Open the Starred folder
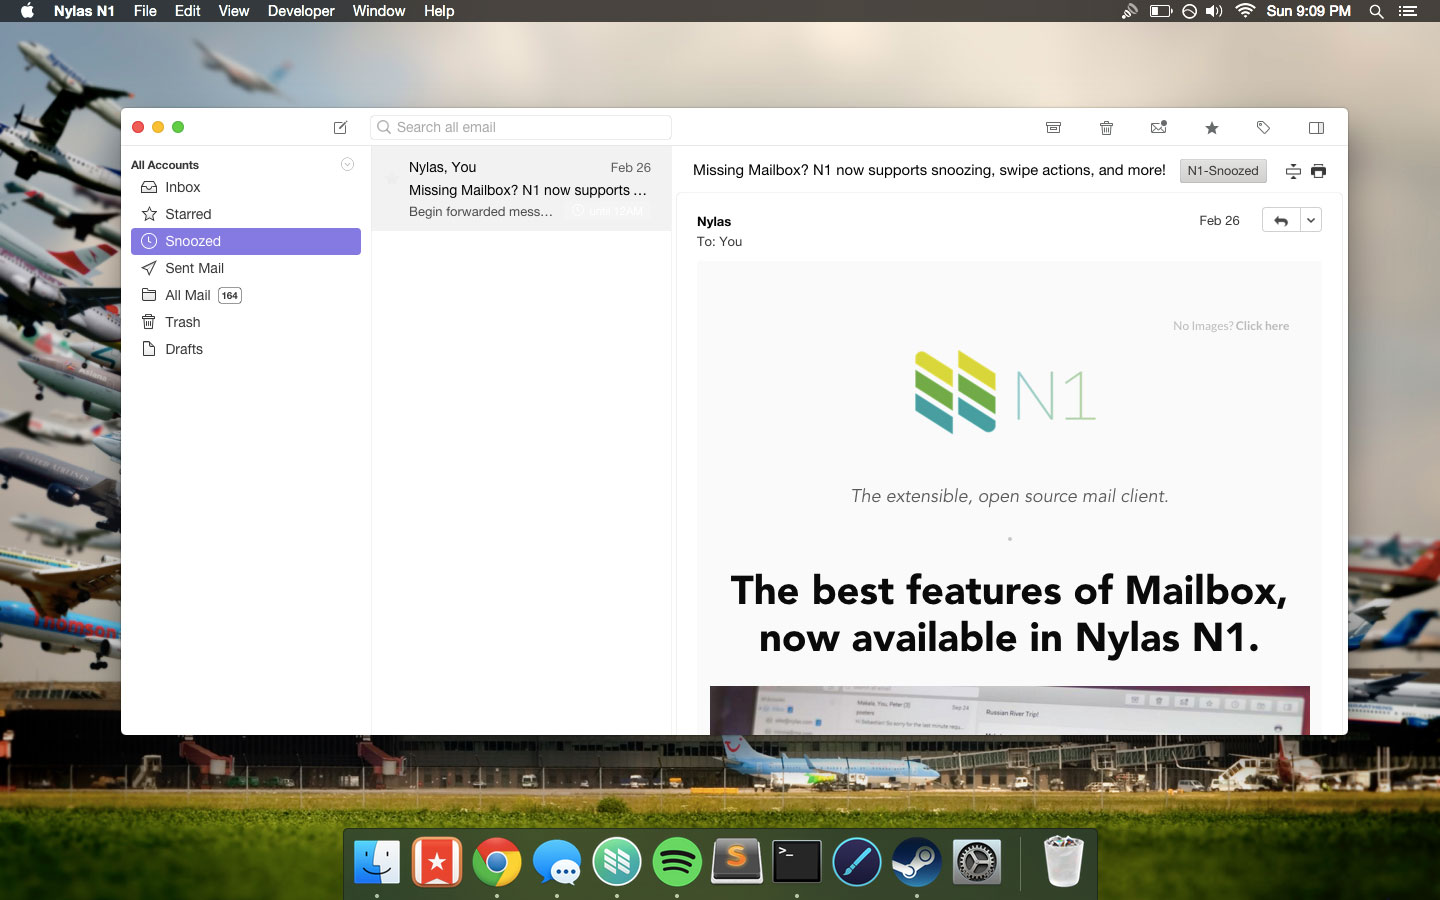The image size is (1440, 900). tap(246, 214)
